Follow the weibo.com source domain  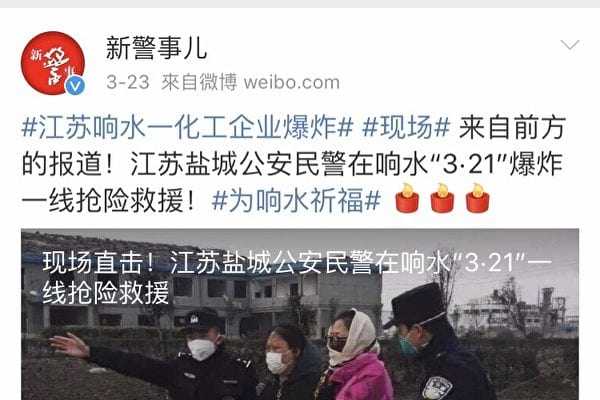(x=292, y=82)
